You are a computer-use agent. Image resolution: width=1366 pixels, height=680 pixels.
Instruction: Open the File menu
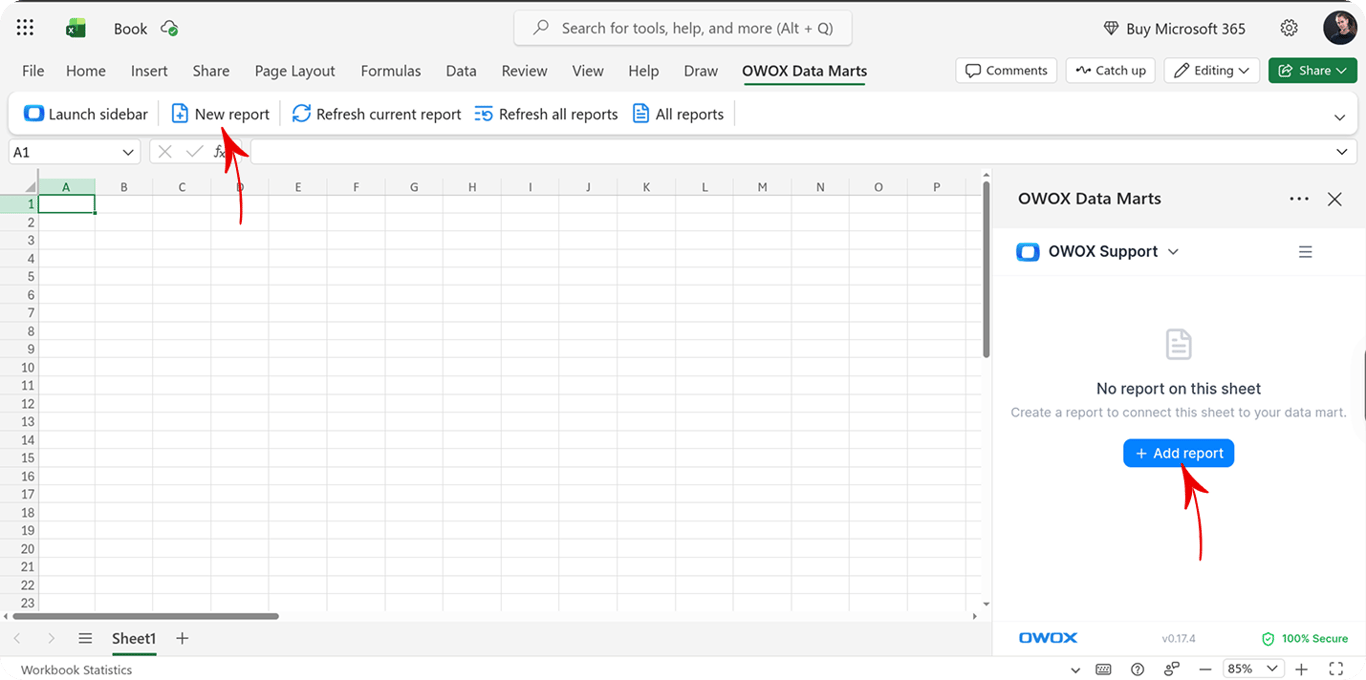pos(33,71)
